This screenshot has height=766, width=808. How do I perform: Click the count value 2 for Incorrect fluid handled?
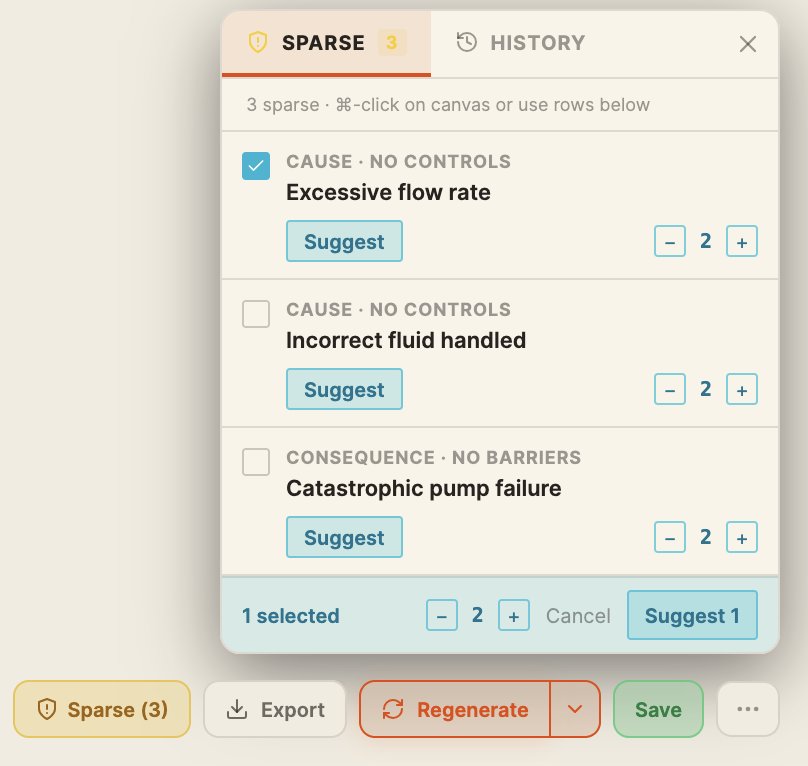pos(706,389)
